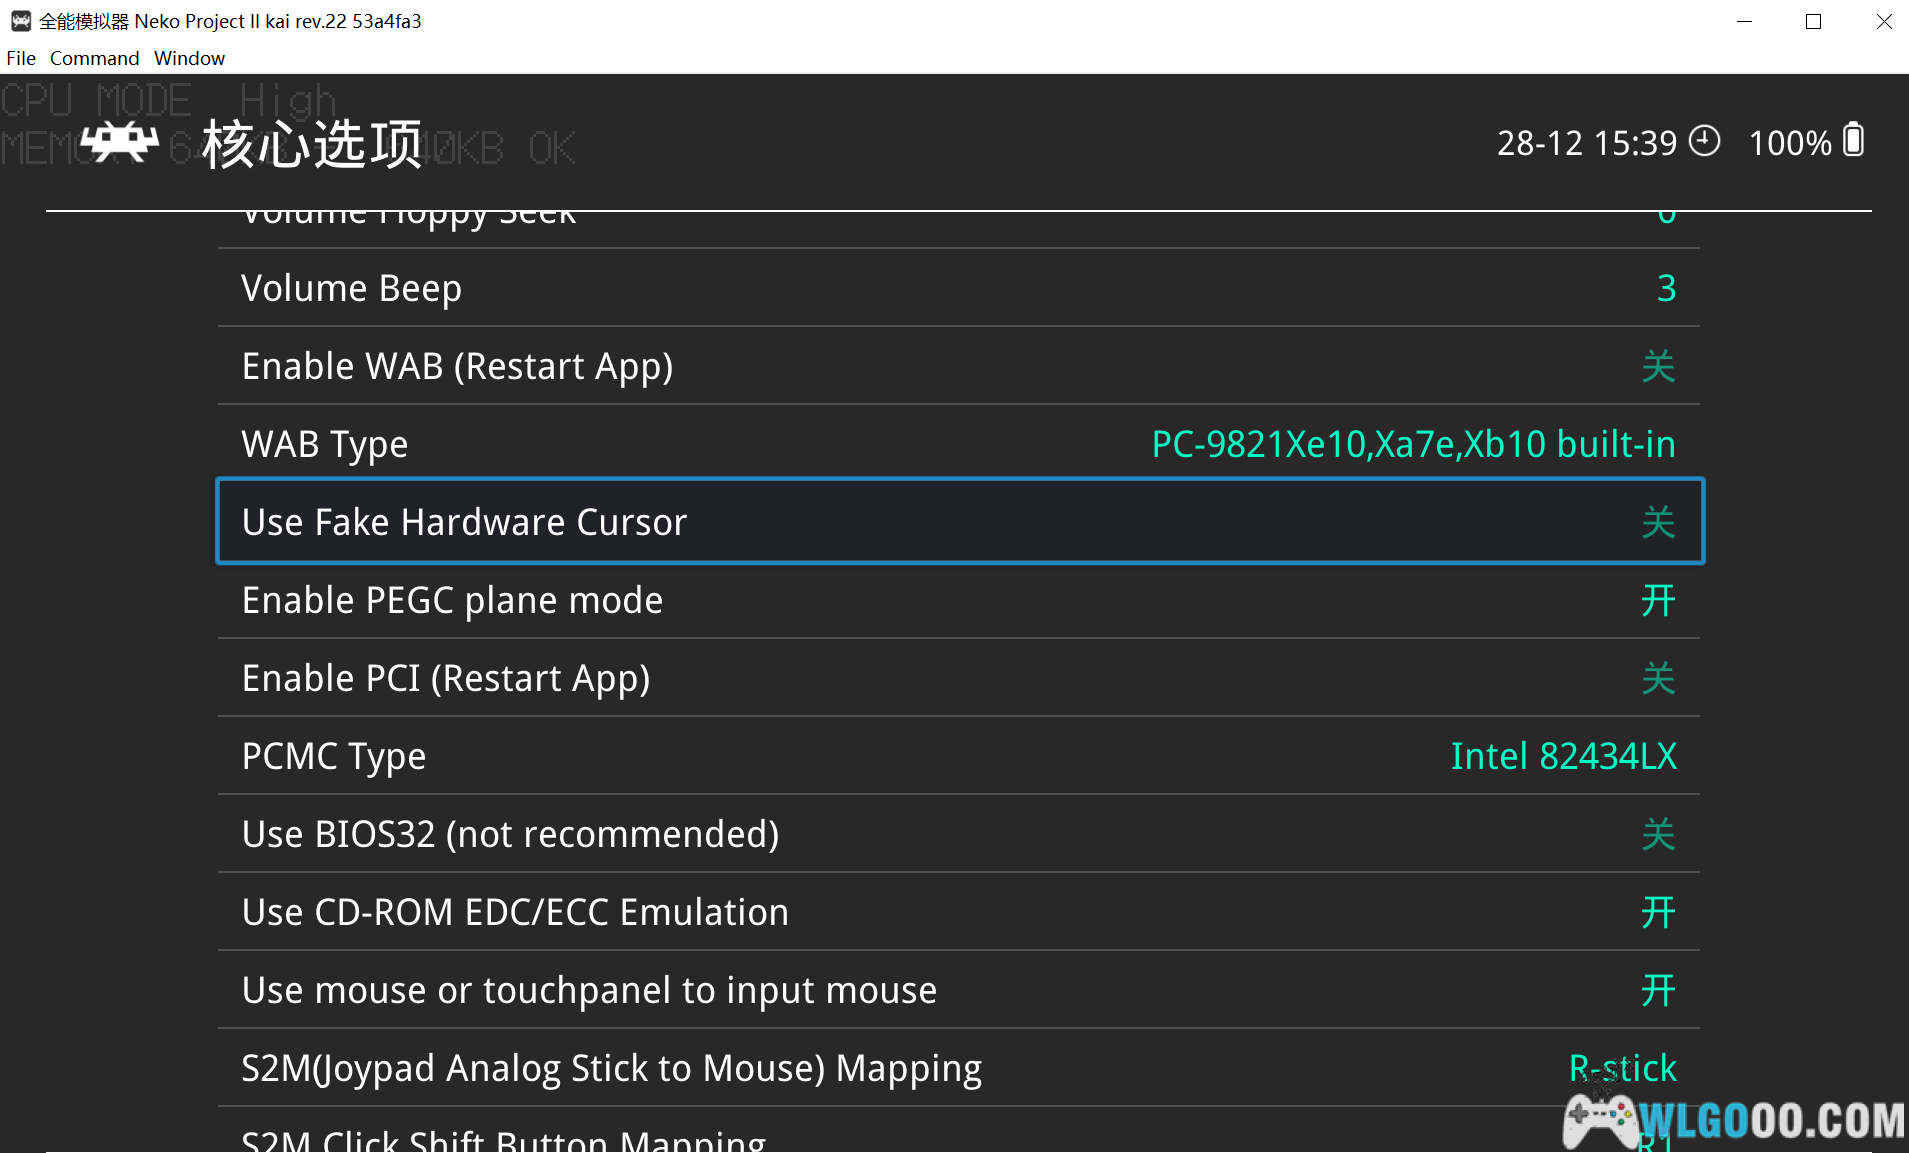Screen dimensions: 1909x1153
Task: Select the Volume Beep setting row
Action: pyautogui.click(x=958, y=288)
